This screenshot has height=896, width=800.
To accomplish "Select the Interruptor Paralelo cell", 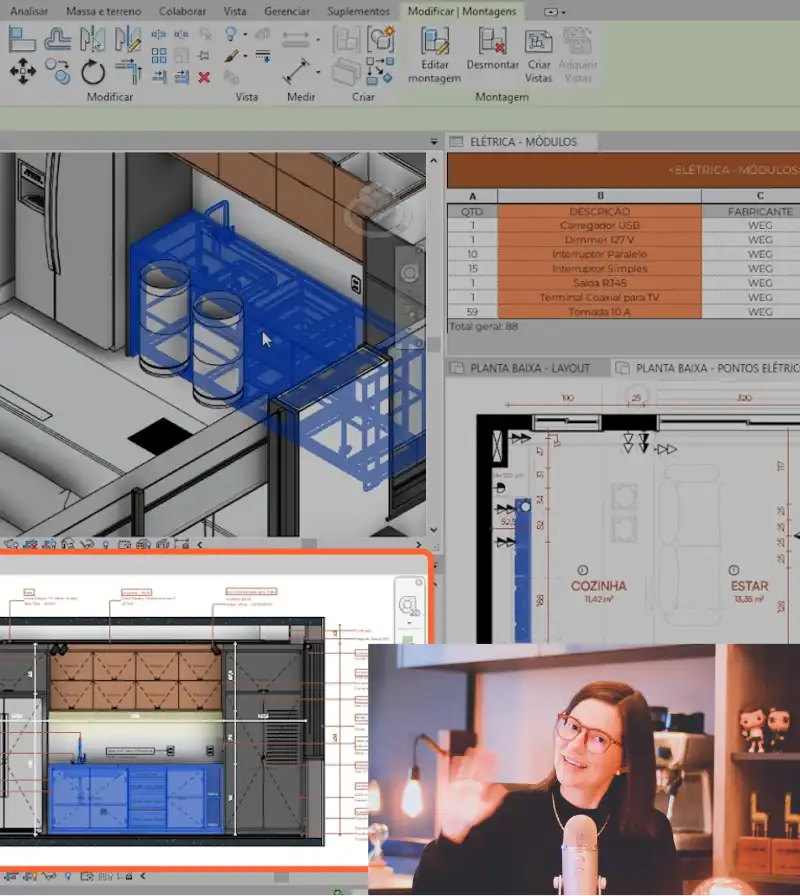I will coord(599,254).
